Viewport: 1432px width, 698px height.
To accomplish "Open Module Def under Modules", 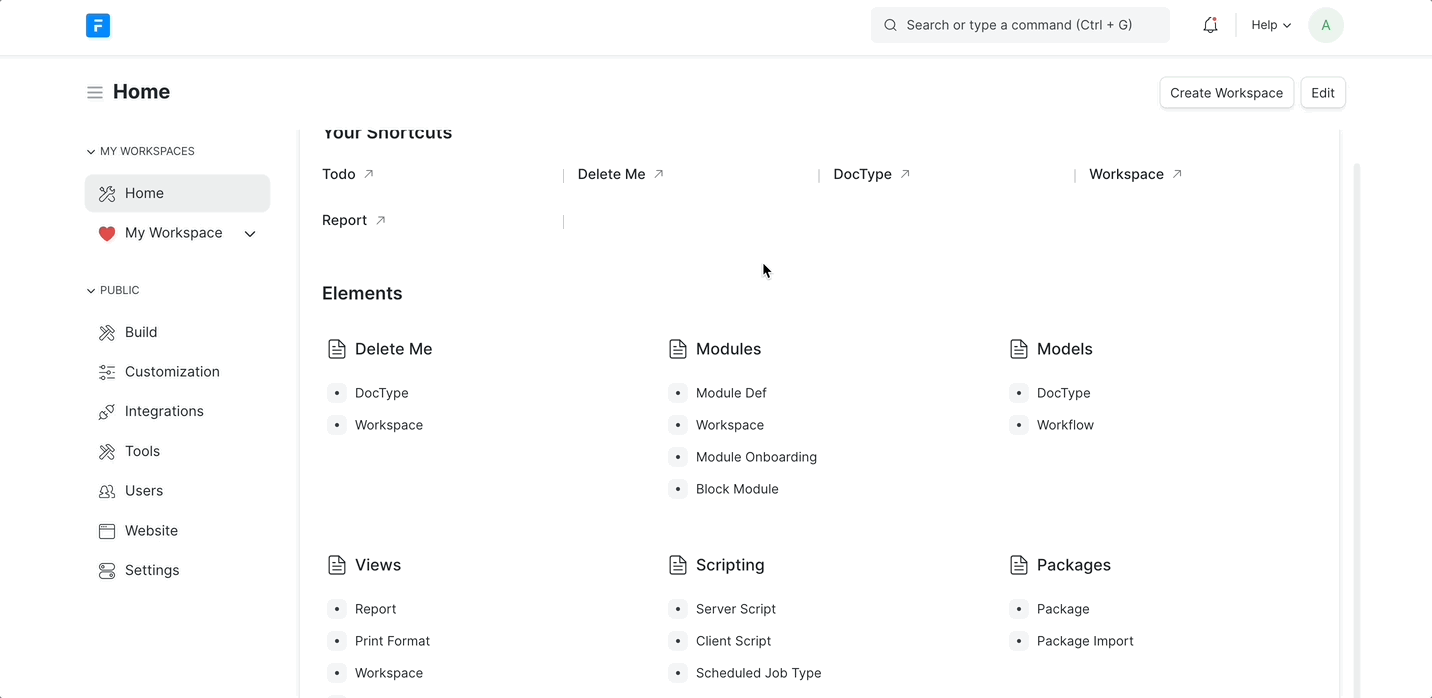I will 731,393.
